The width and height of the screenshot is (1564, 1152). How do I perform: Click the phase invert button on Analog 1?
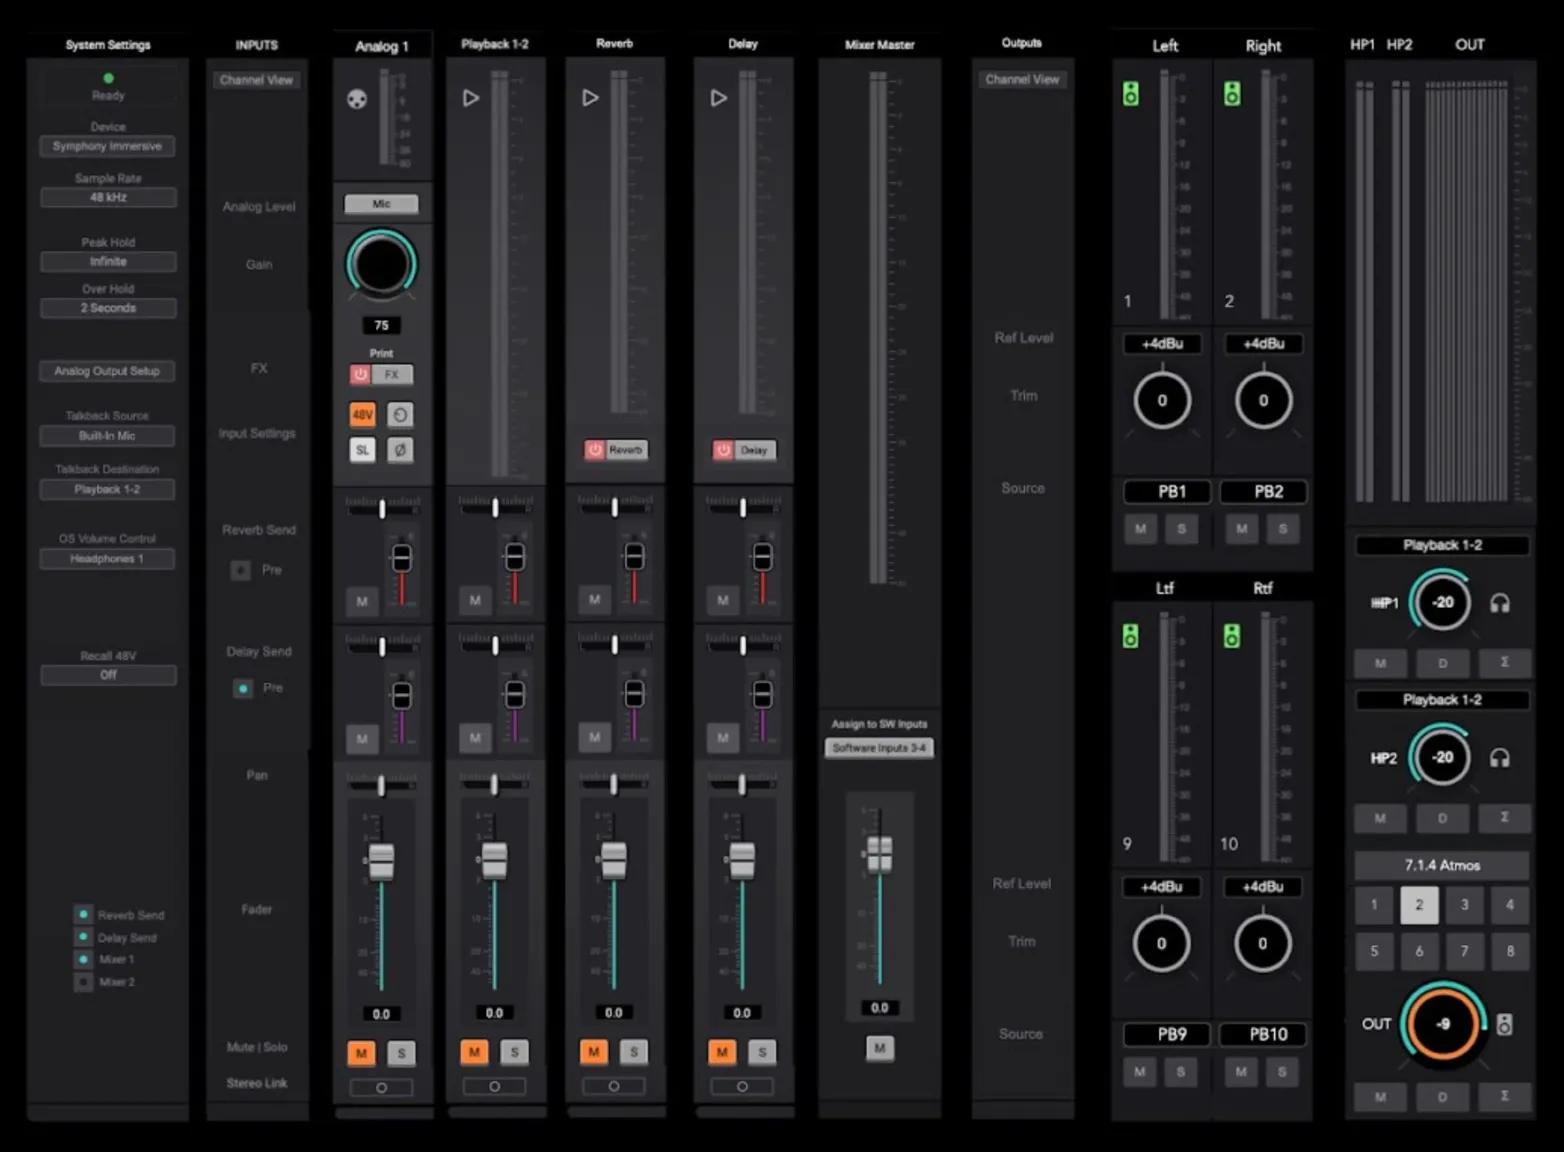[400, 450]
